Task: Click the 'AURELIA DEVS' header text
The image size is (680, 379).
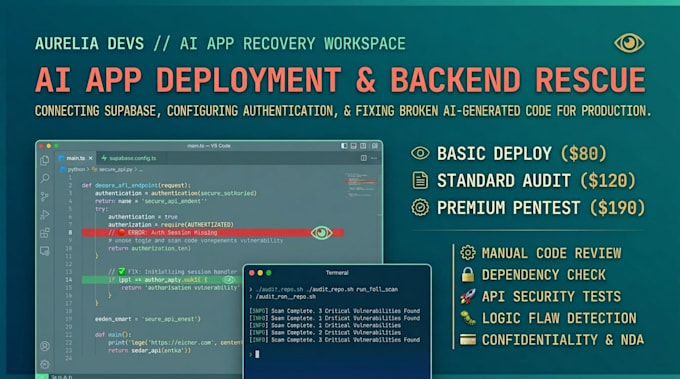Action: click(89, 44)
